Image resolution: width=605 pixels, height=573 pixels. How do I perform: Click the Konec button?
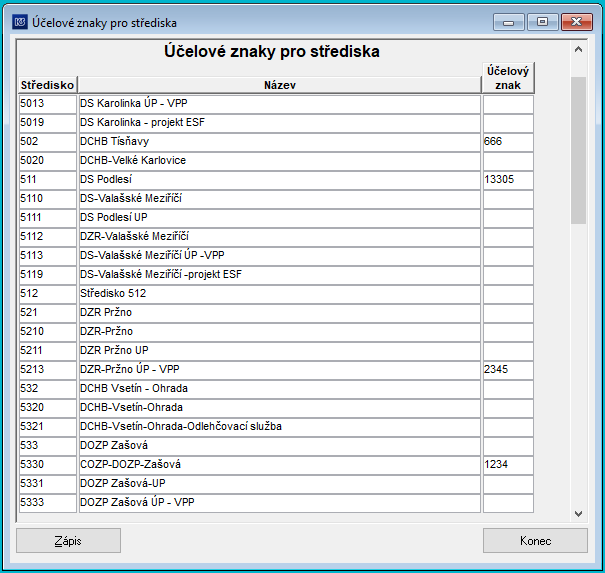[535, 540]
